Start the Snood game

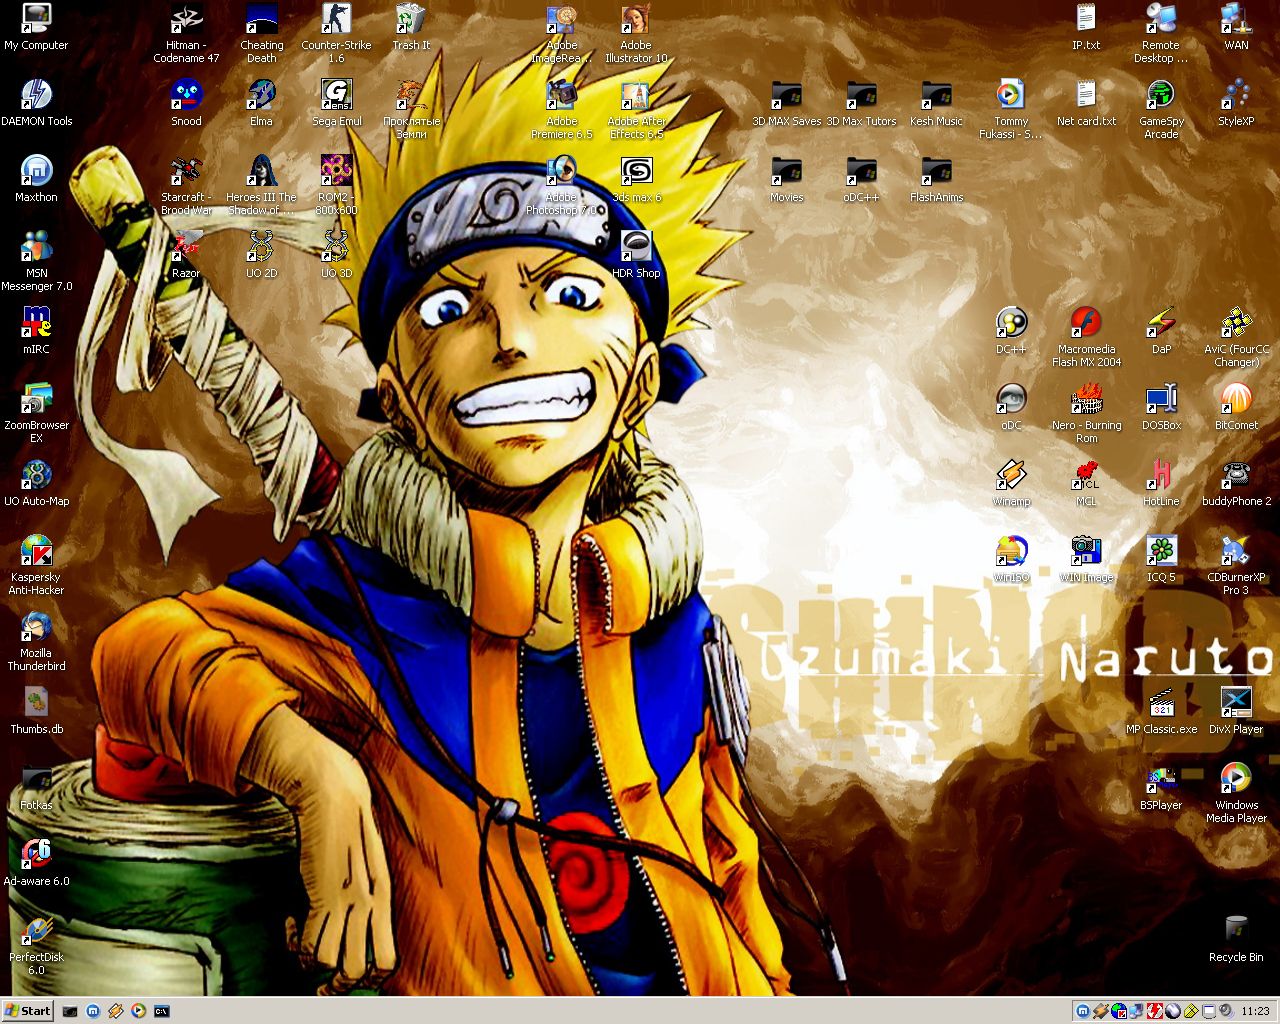[x=186, y=103]
